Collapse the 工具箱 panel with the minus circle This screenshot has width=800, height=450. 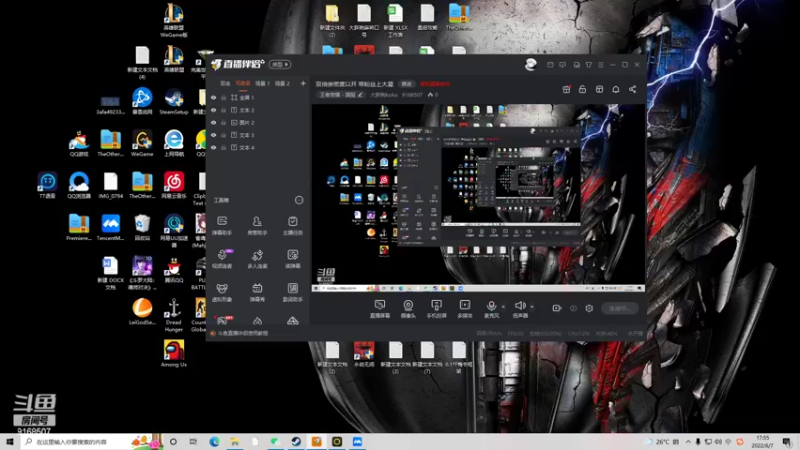(299, 200)
